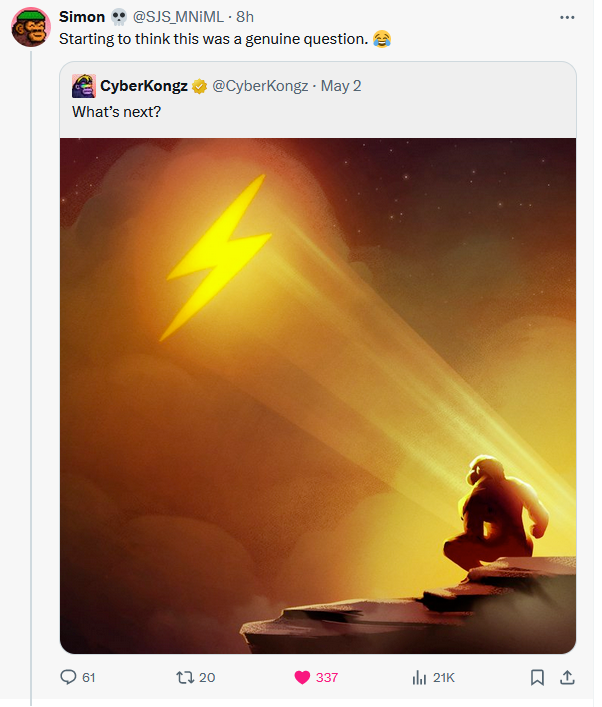This screenshot has width=602, height=707.
Task: Click the @CyberKongz handle
Action: point(257,86)
